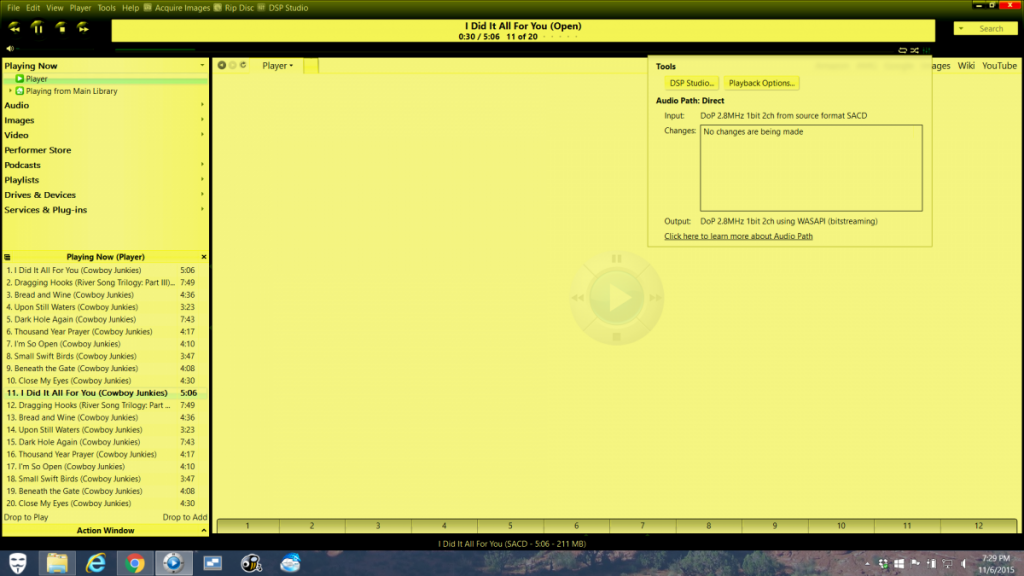Open the File menu
This screenshot has width=1024, height=576.
(x=13, y=8)
